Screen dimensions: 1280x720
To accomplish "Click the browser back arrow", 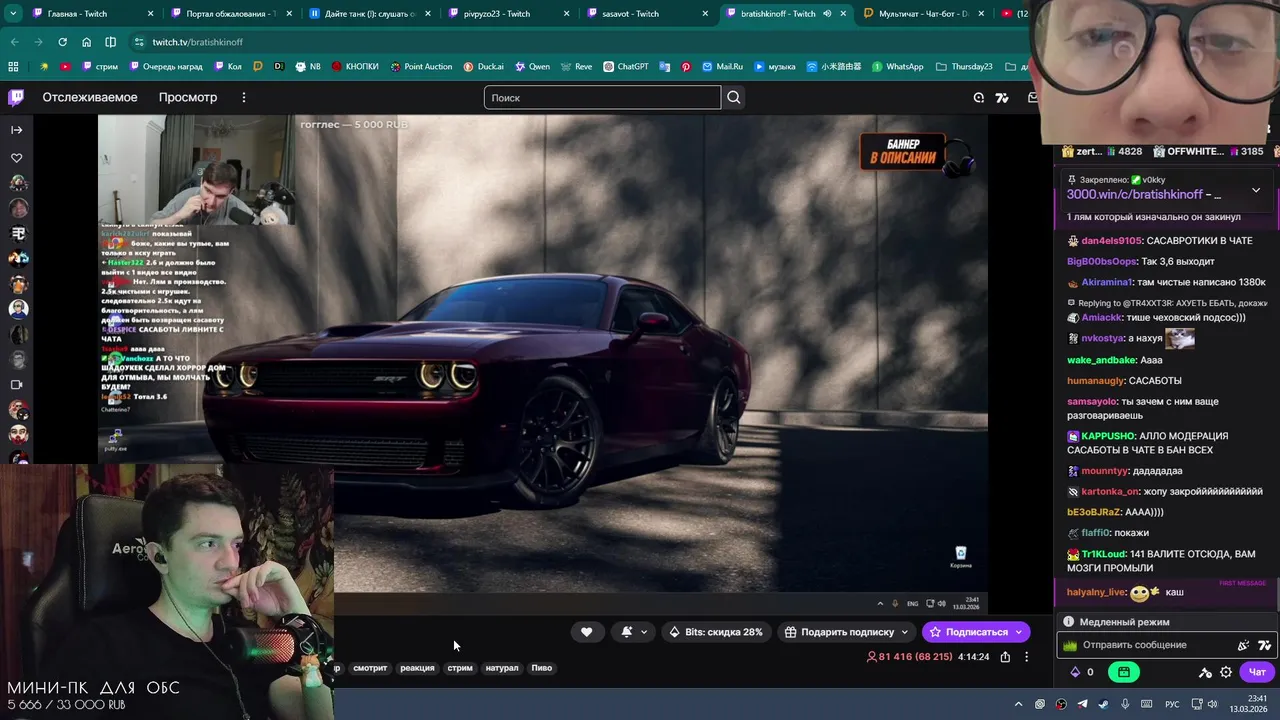I will click(14, 42).
